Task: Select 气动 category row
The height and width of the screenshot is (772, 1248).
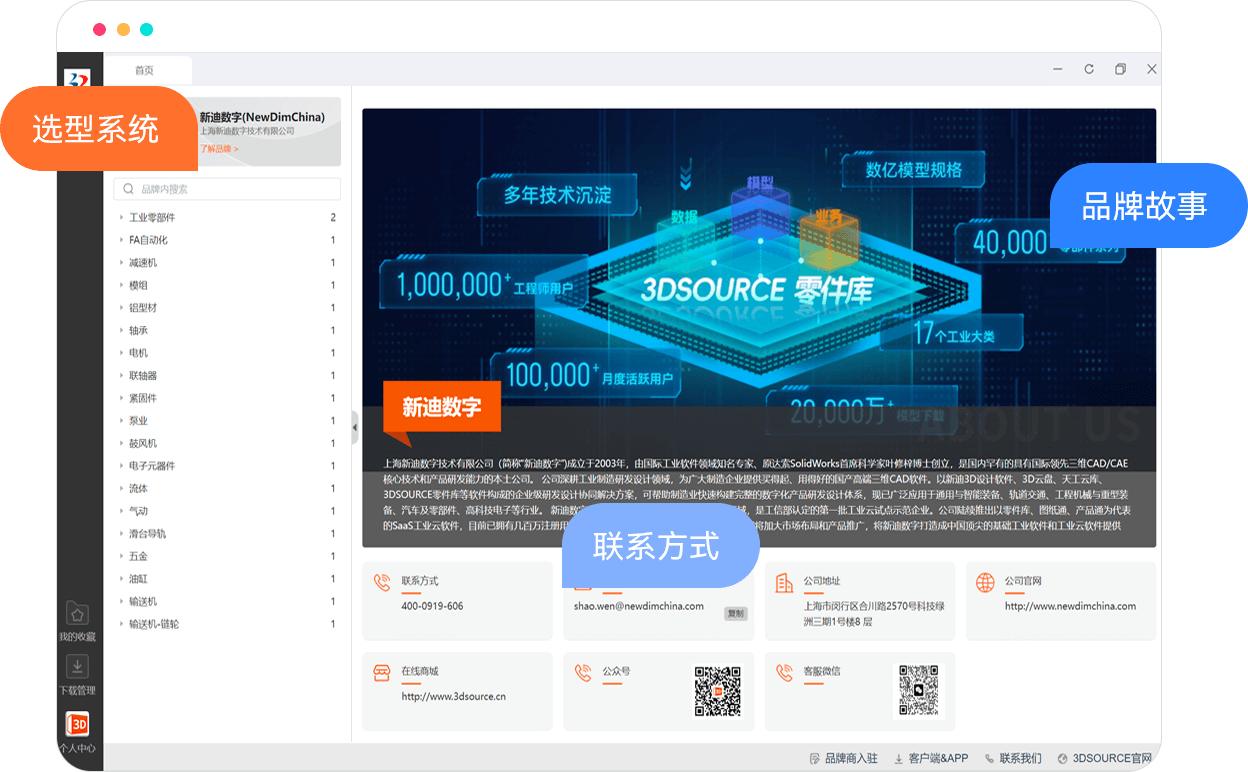Action: click(227, 511)
